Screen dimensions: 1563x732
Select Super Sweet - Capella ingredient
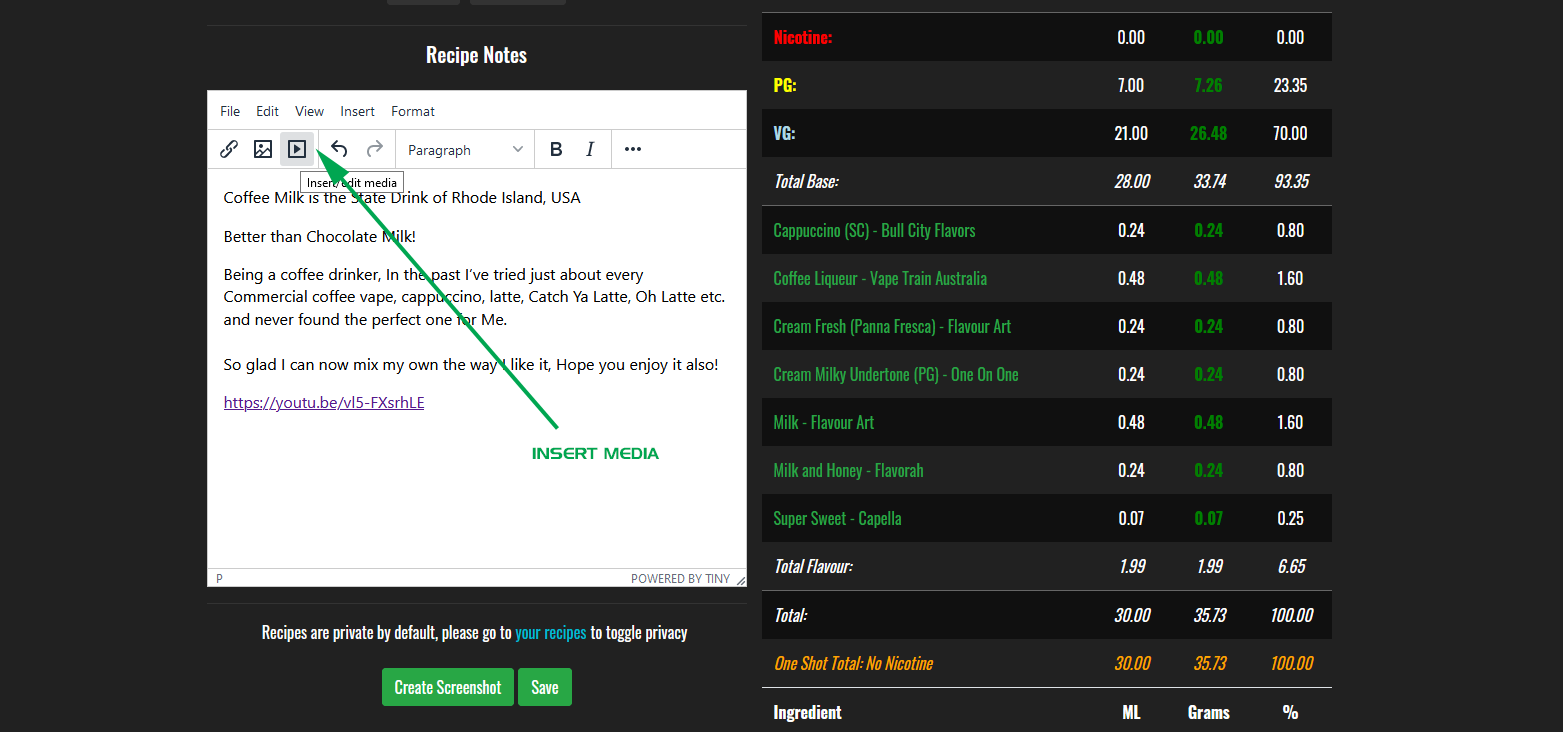(x=837, y=518)
